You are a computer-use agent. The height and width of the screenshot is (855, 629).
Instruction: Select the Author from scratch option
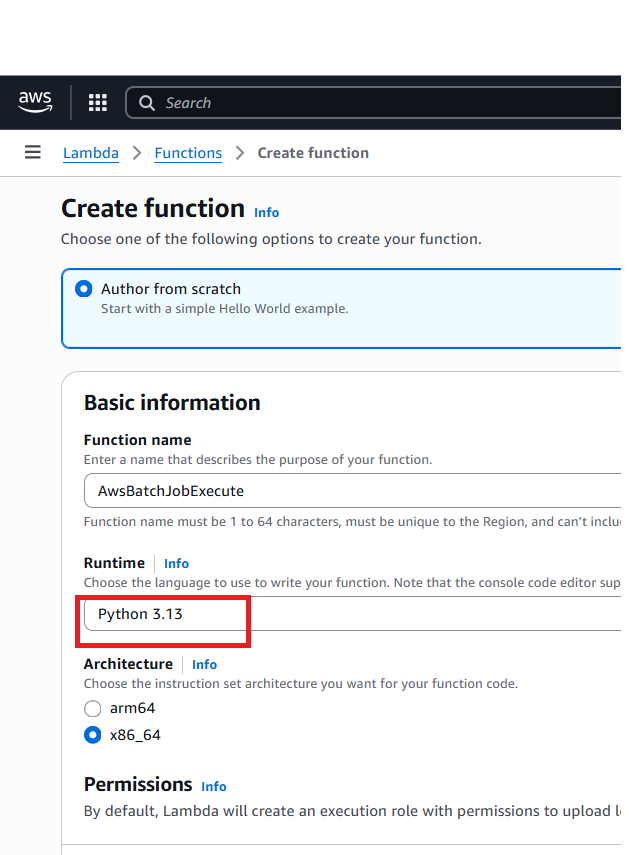pos(84,289)
